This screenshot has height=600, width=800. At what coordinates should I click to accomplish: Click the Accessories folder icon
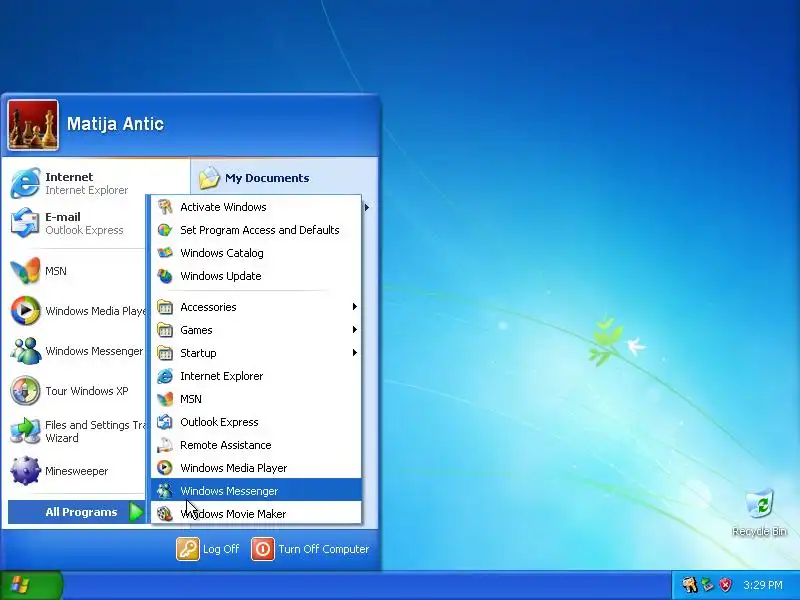[x=165, y=307]
